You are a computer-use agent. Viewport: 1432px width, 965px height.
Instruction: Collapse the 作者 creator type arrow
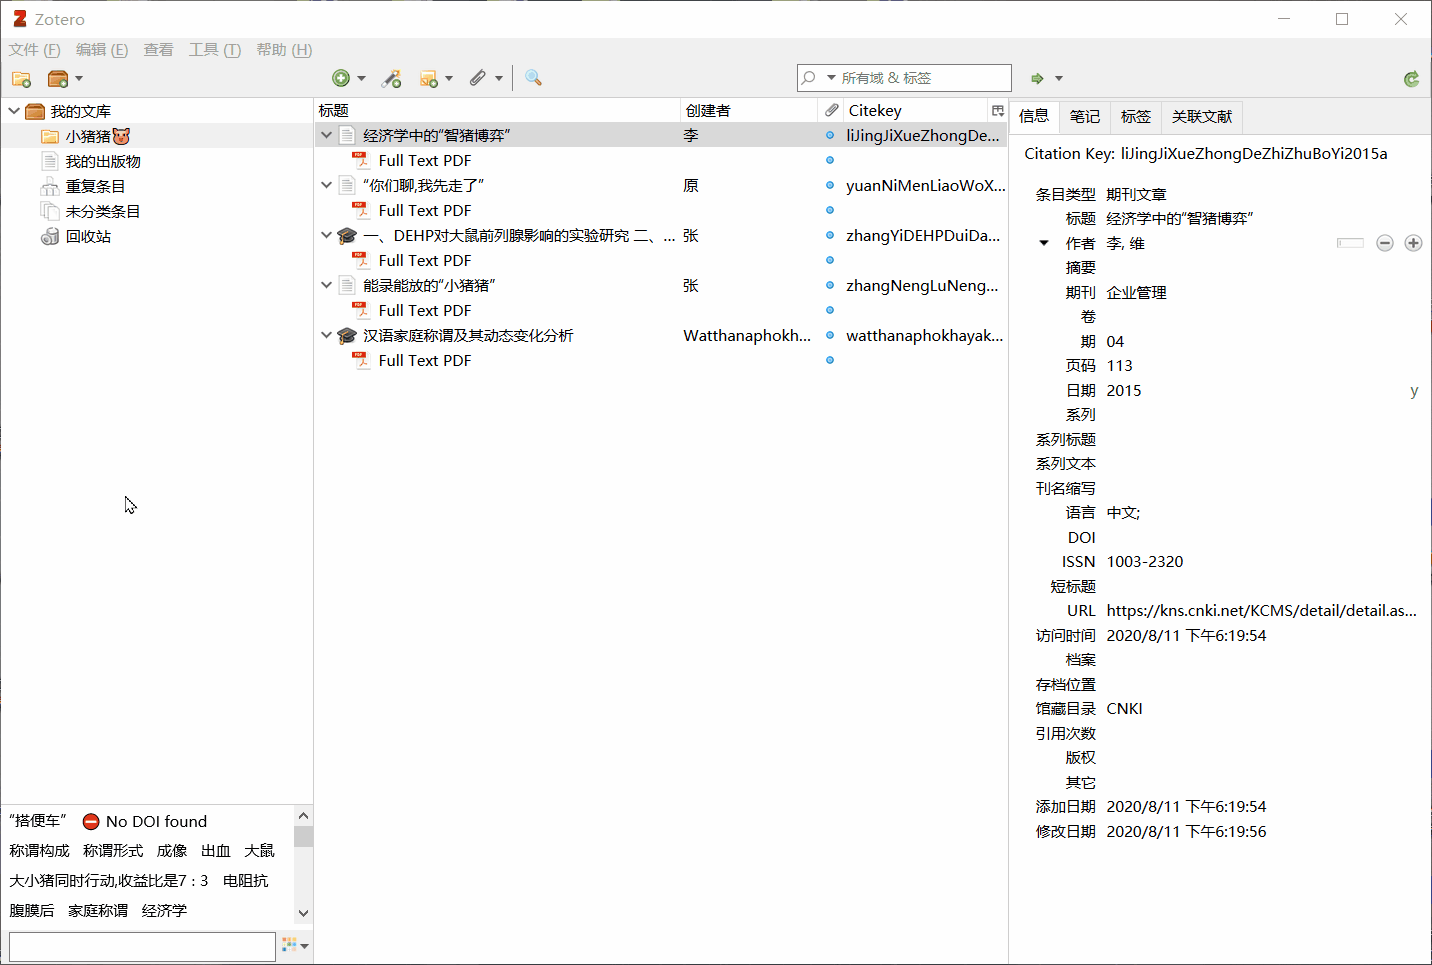pyautogui.click(x=1044, y=243)
